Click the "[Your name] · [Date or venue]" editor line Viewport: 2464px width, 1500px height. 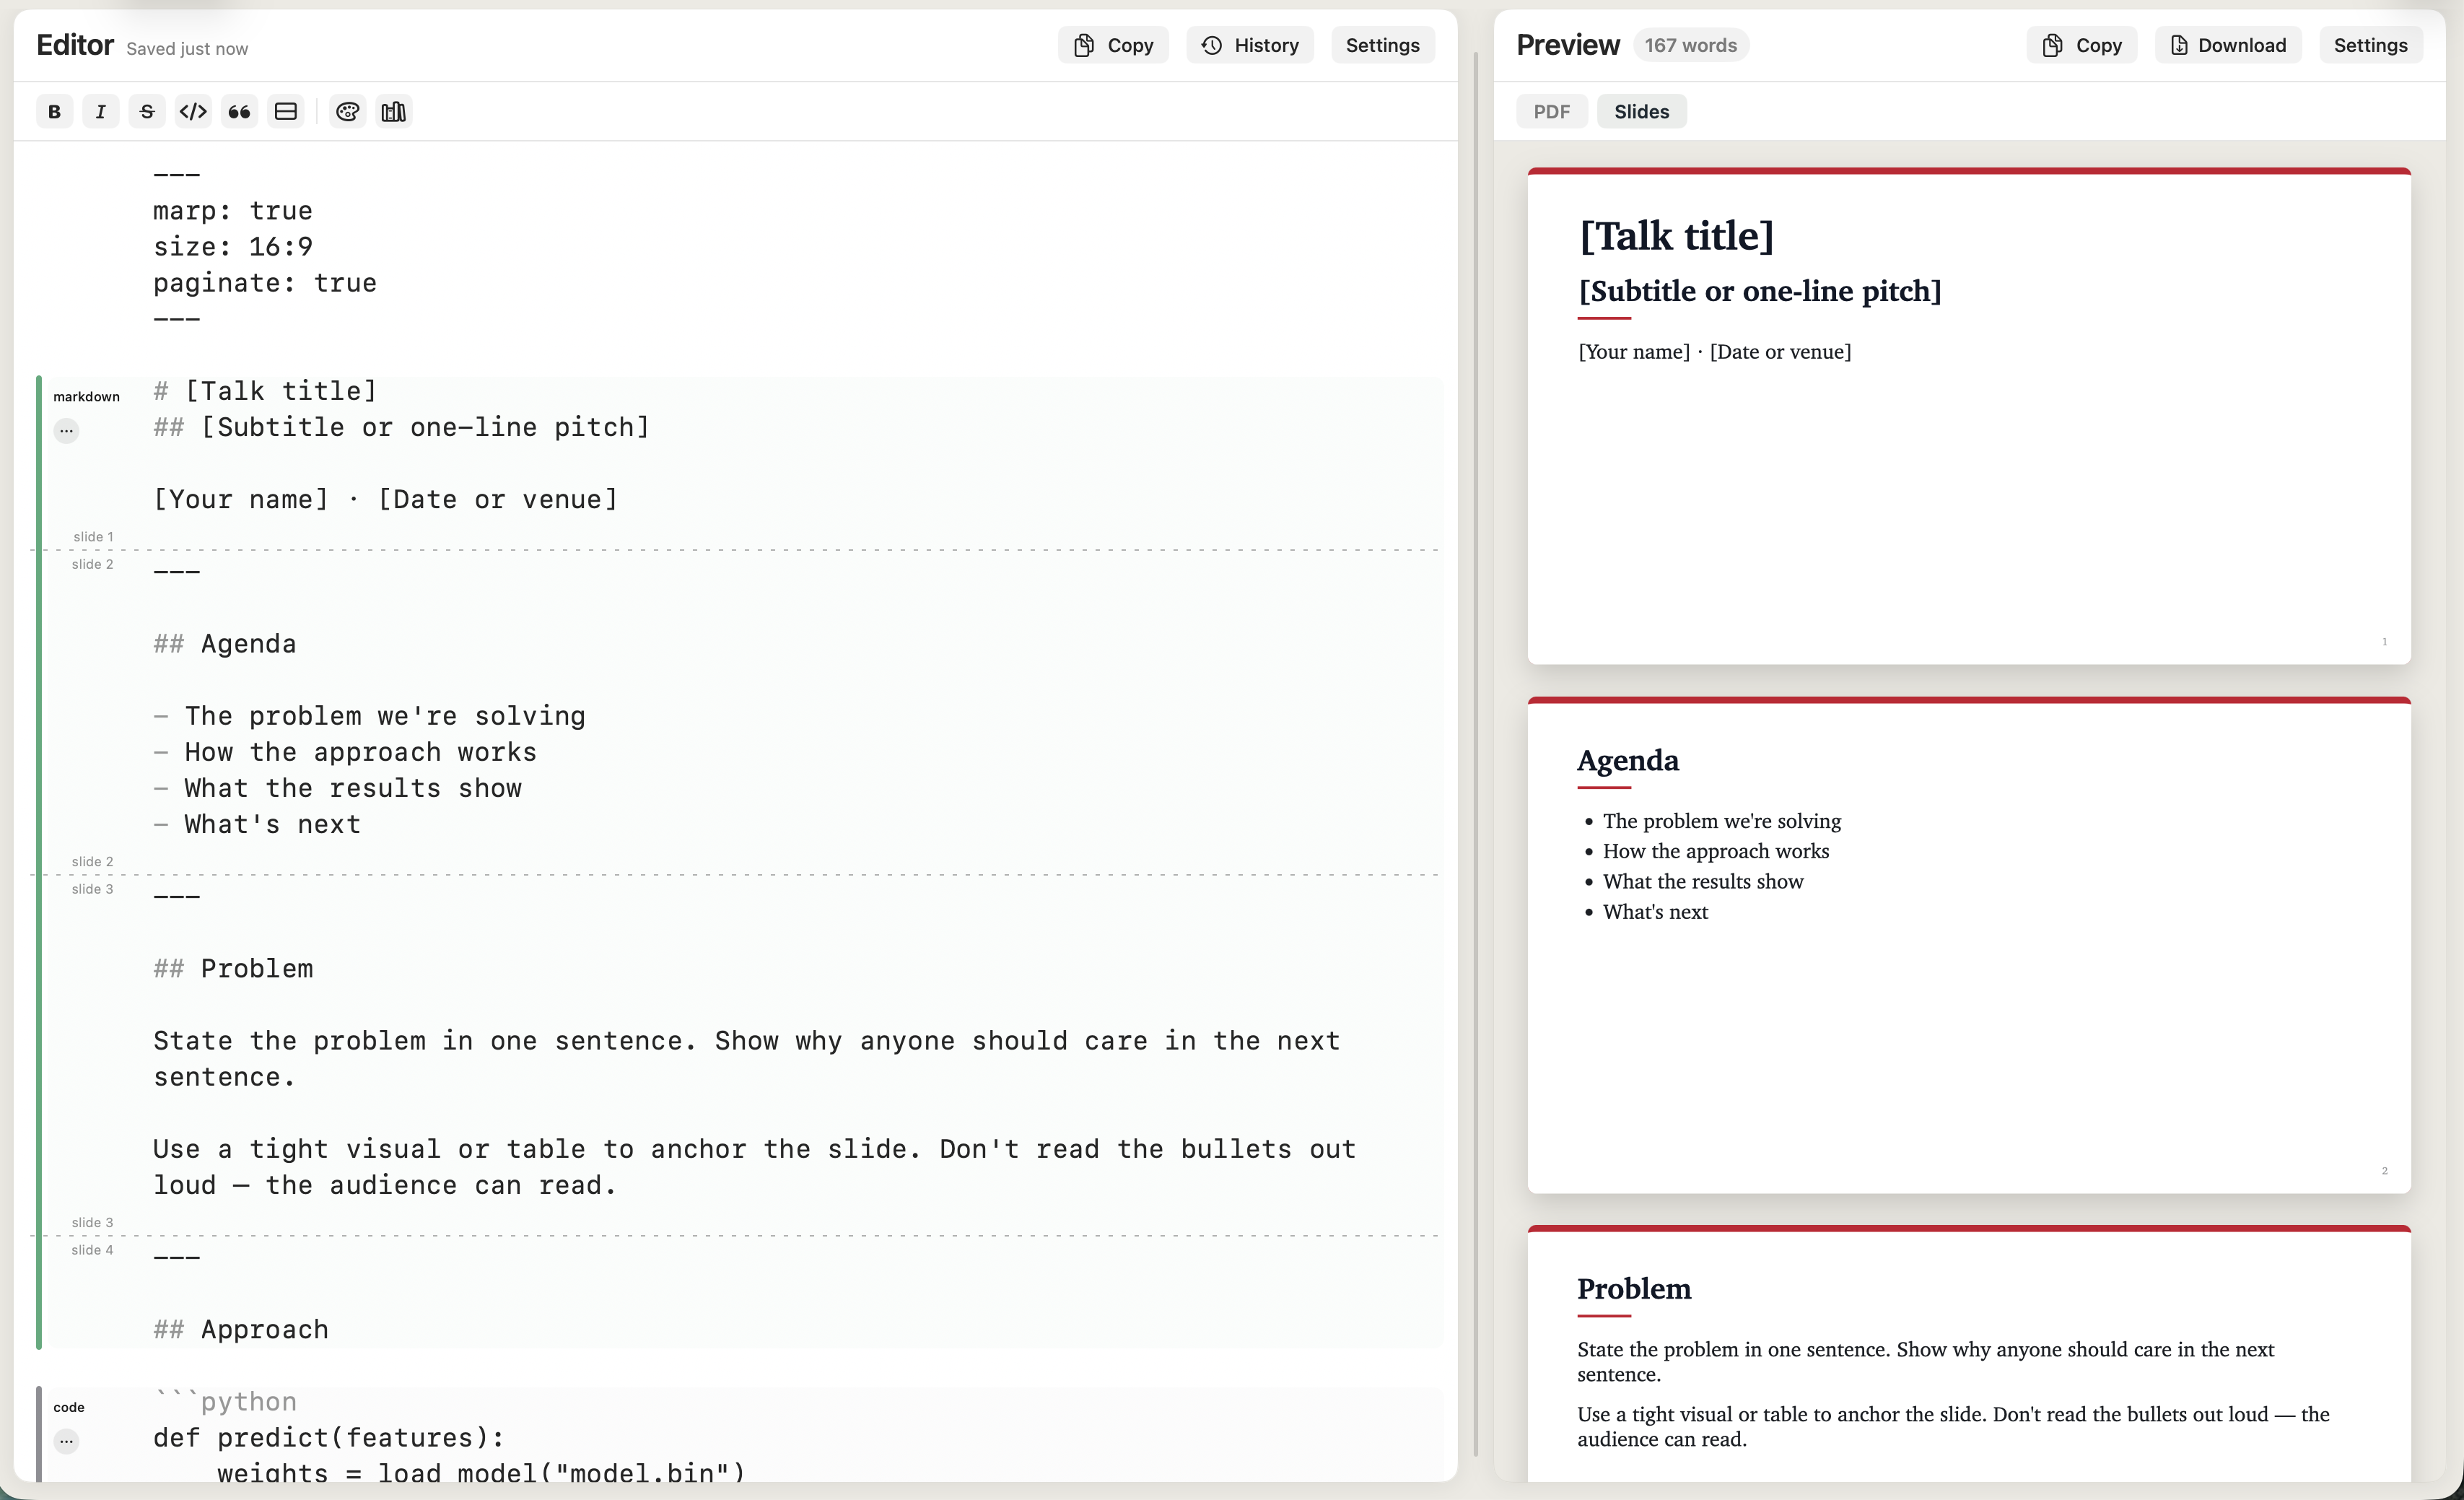click(386, 499)
